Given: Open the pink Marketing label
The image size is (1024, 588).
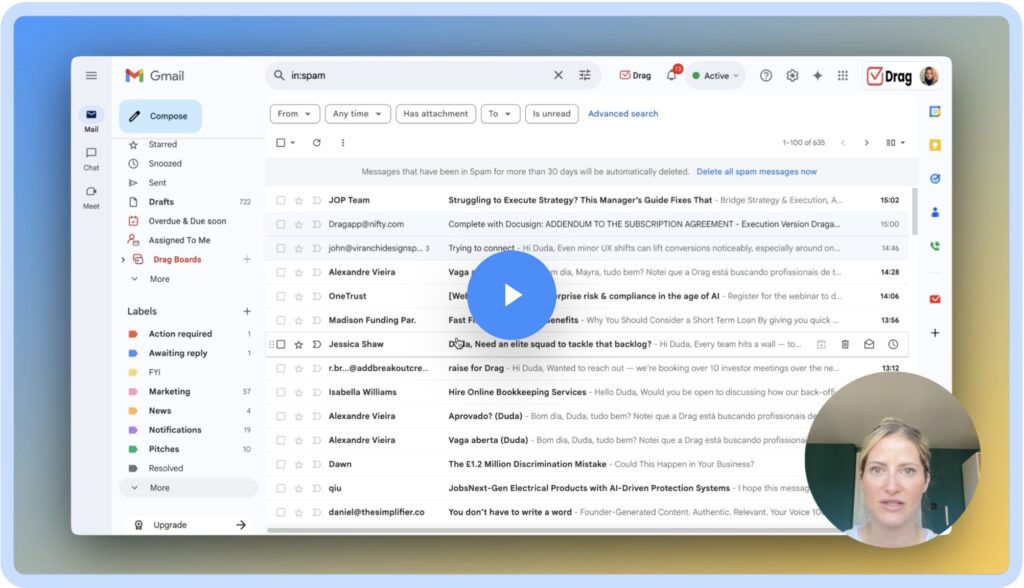Looking at the screenshot, I should click(x=169, y=391).
